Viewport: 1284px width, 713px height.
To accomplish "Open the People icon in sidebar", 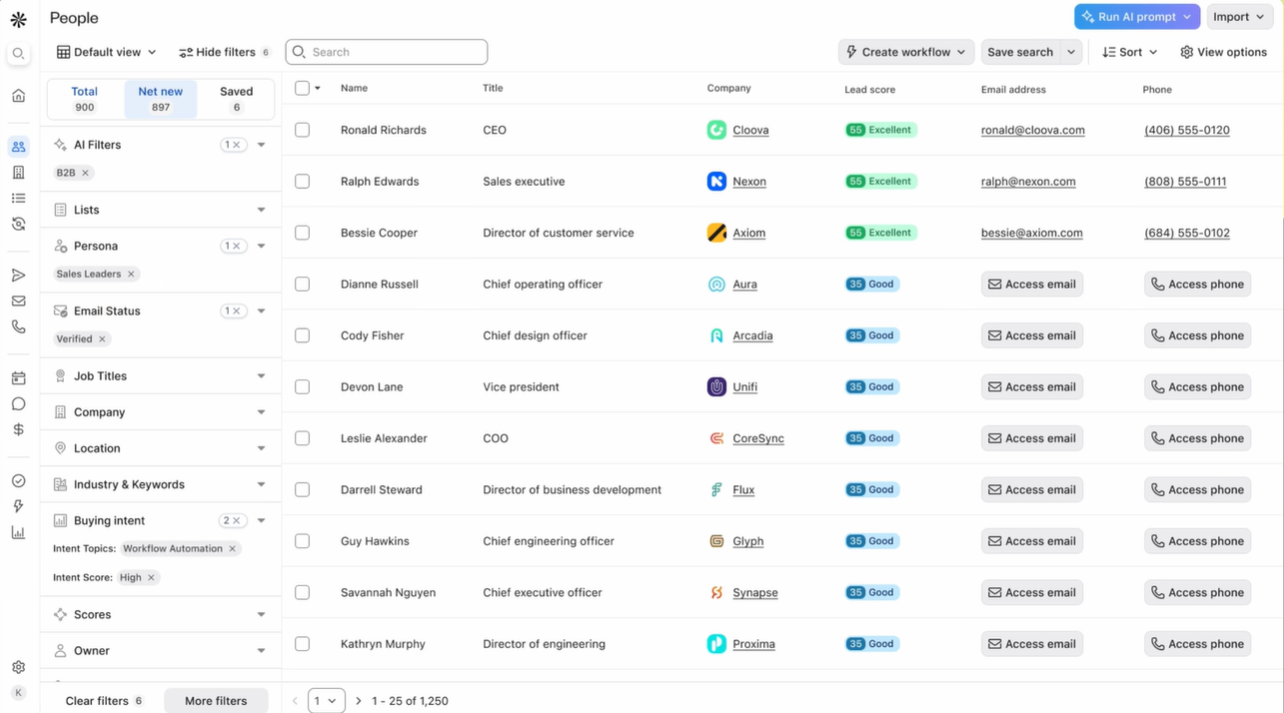I will tap(18, 147).
